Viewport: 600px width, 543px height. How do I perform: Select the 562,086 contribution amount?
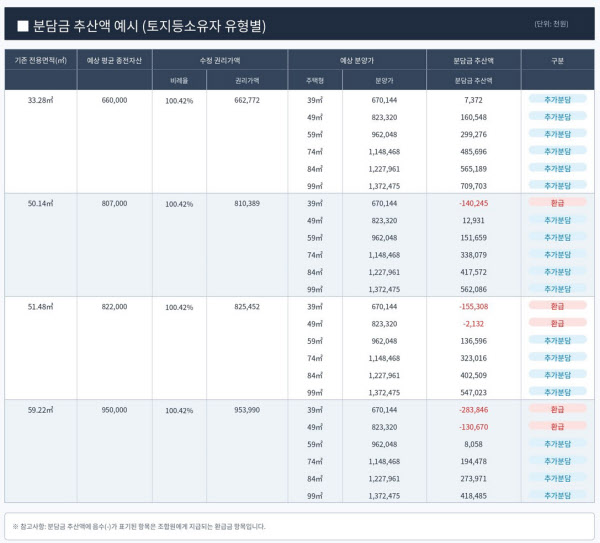(x=473, y=289)
